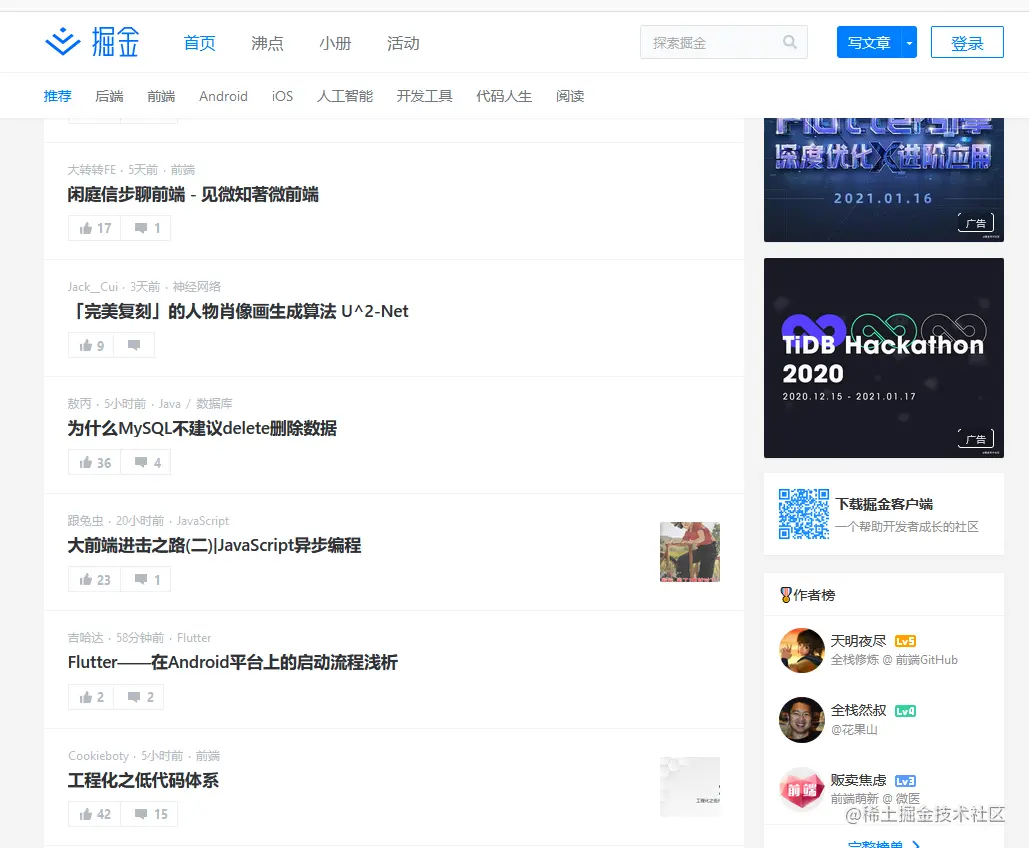This screenshot has height=848, width=1029.
Task: Click the 数据库 tag
Action: point(214,404)
